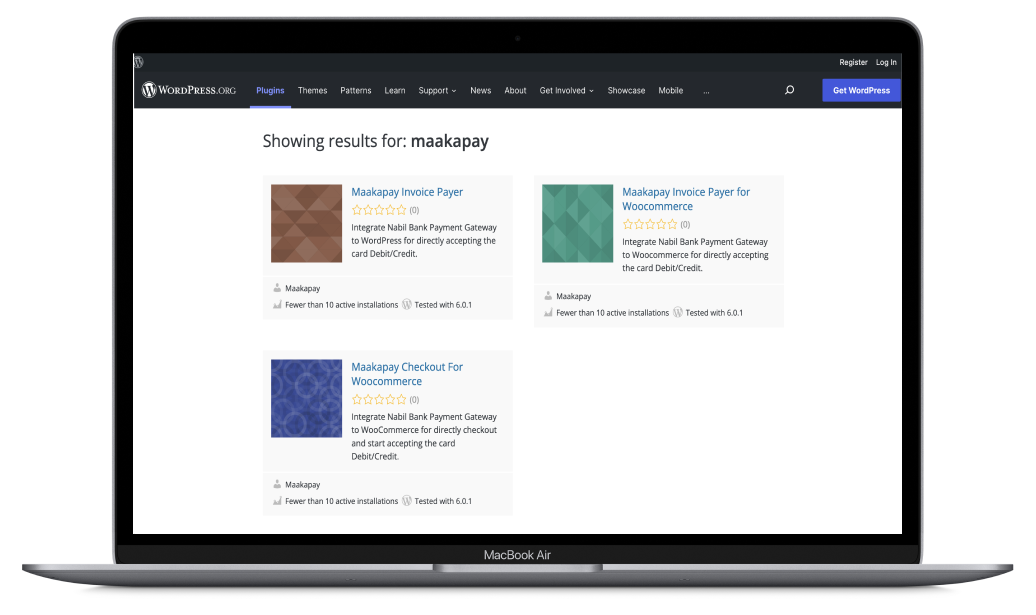Screen dimensions: 1036x615
Task: Click the active installations chart icon under Maakapay Invoice Payer
Action: pos(277,304)
